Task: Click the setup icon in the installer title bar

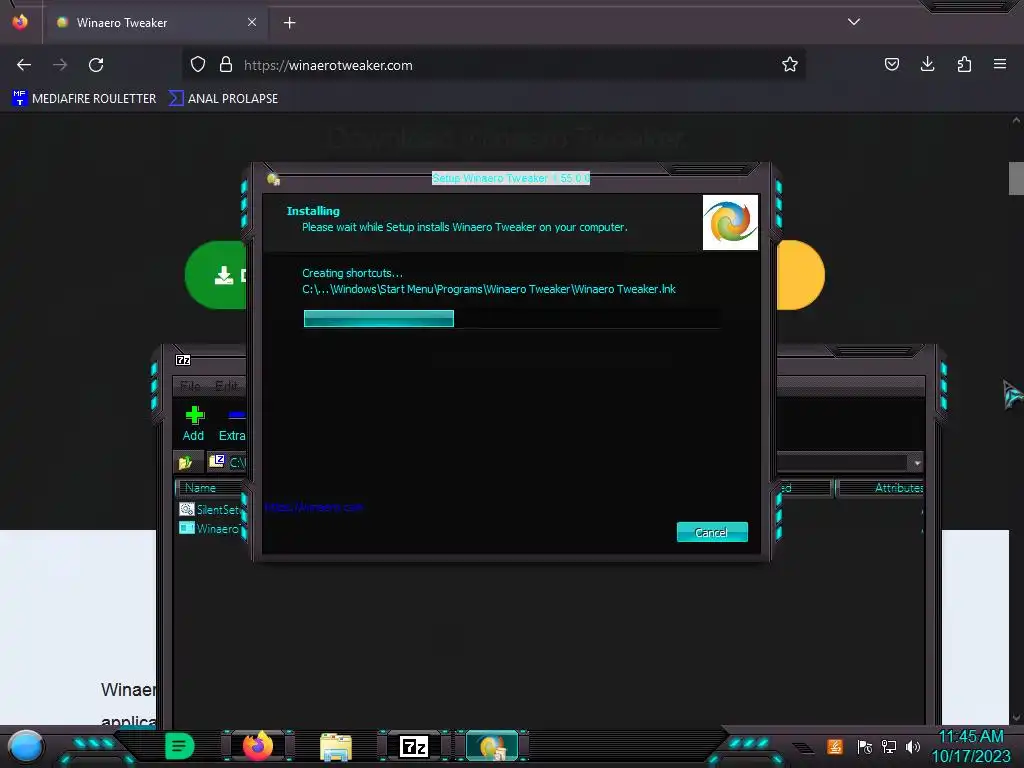Action: click(273, 179)
